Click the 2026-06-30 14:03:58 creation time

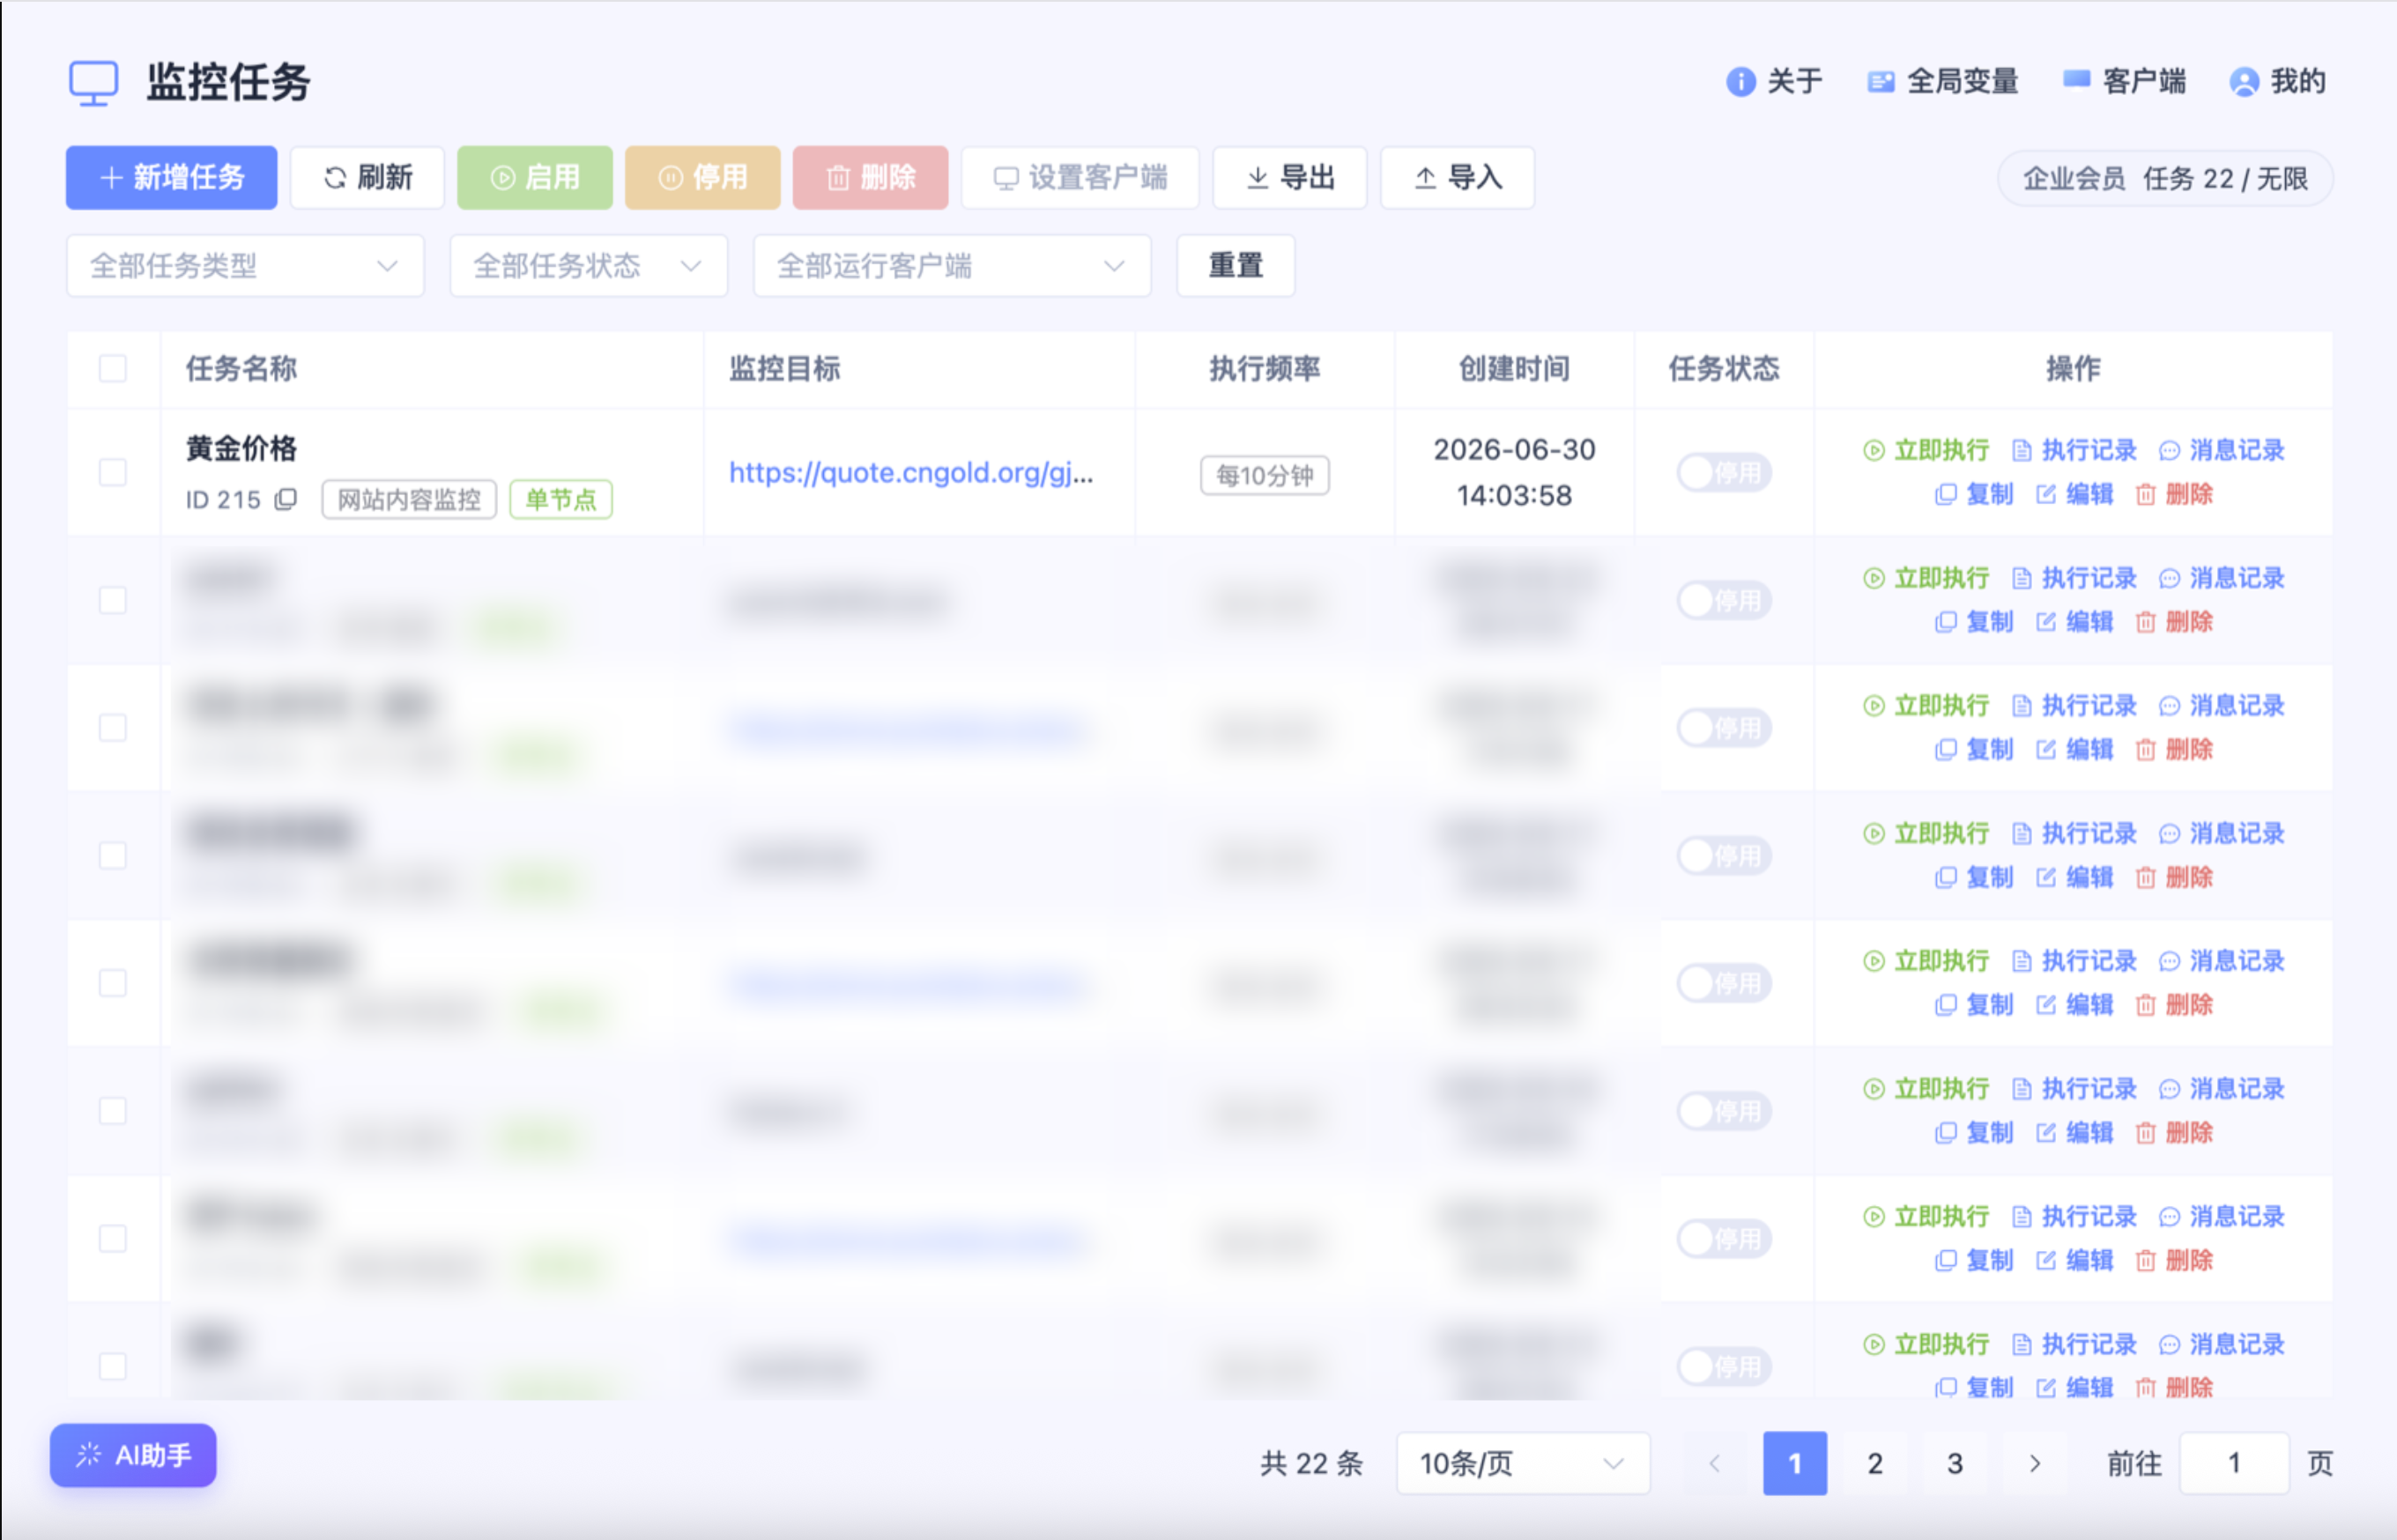1514,472
